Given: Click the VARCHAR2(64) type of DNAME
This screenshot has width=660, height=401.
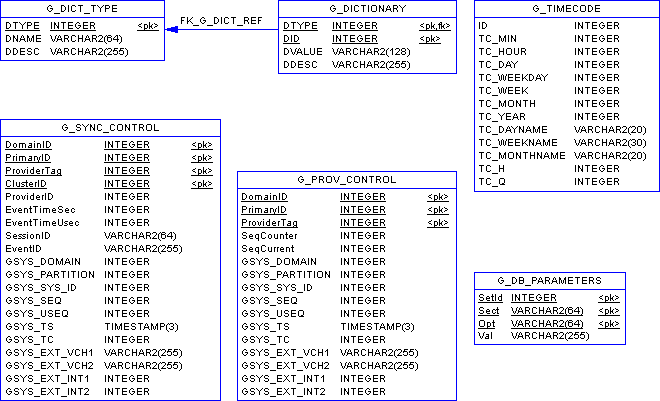Looking at the screenshot, I should pyautogui.click(x=86, y=39).
